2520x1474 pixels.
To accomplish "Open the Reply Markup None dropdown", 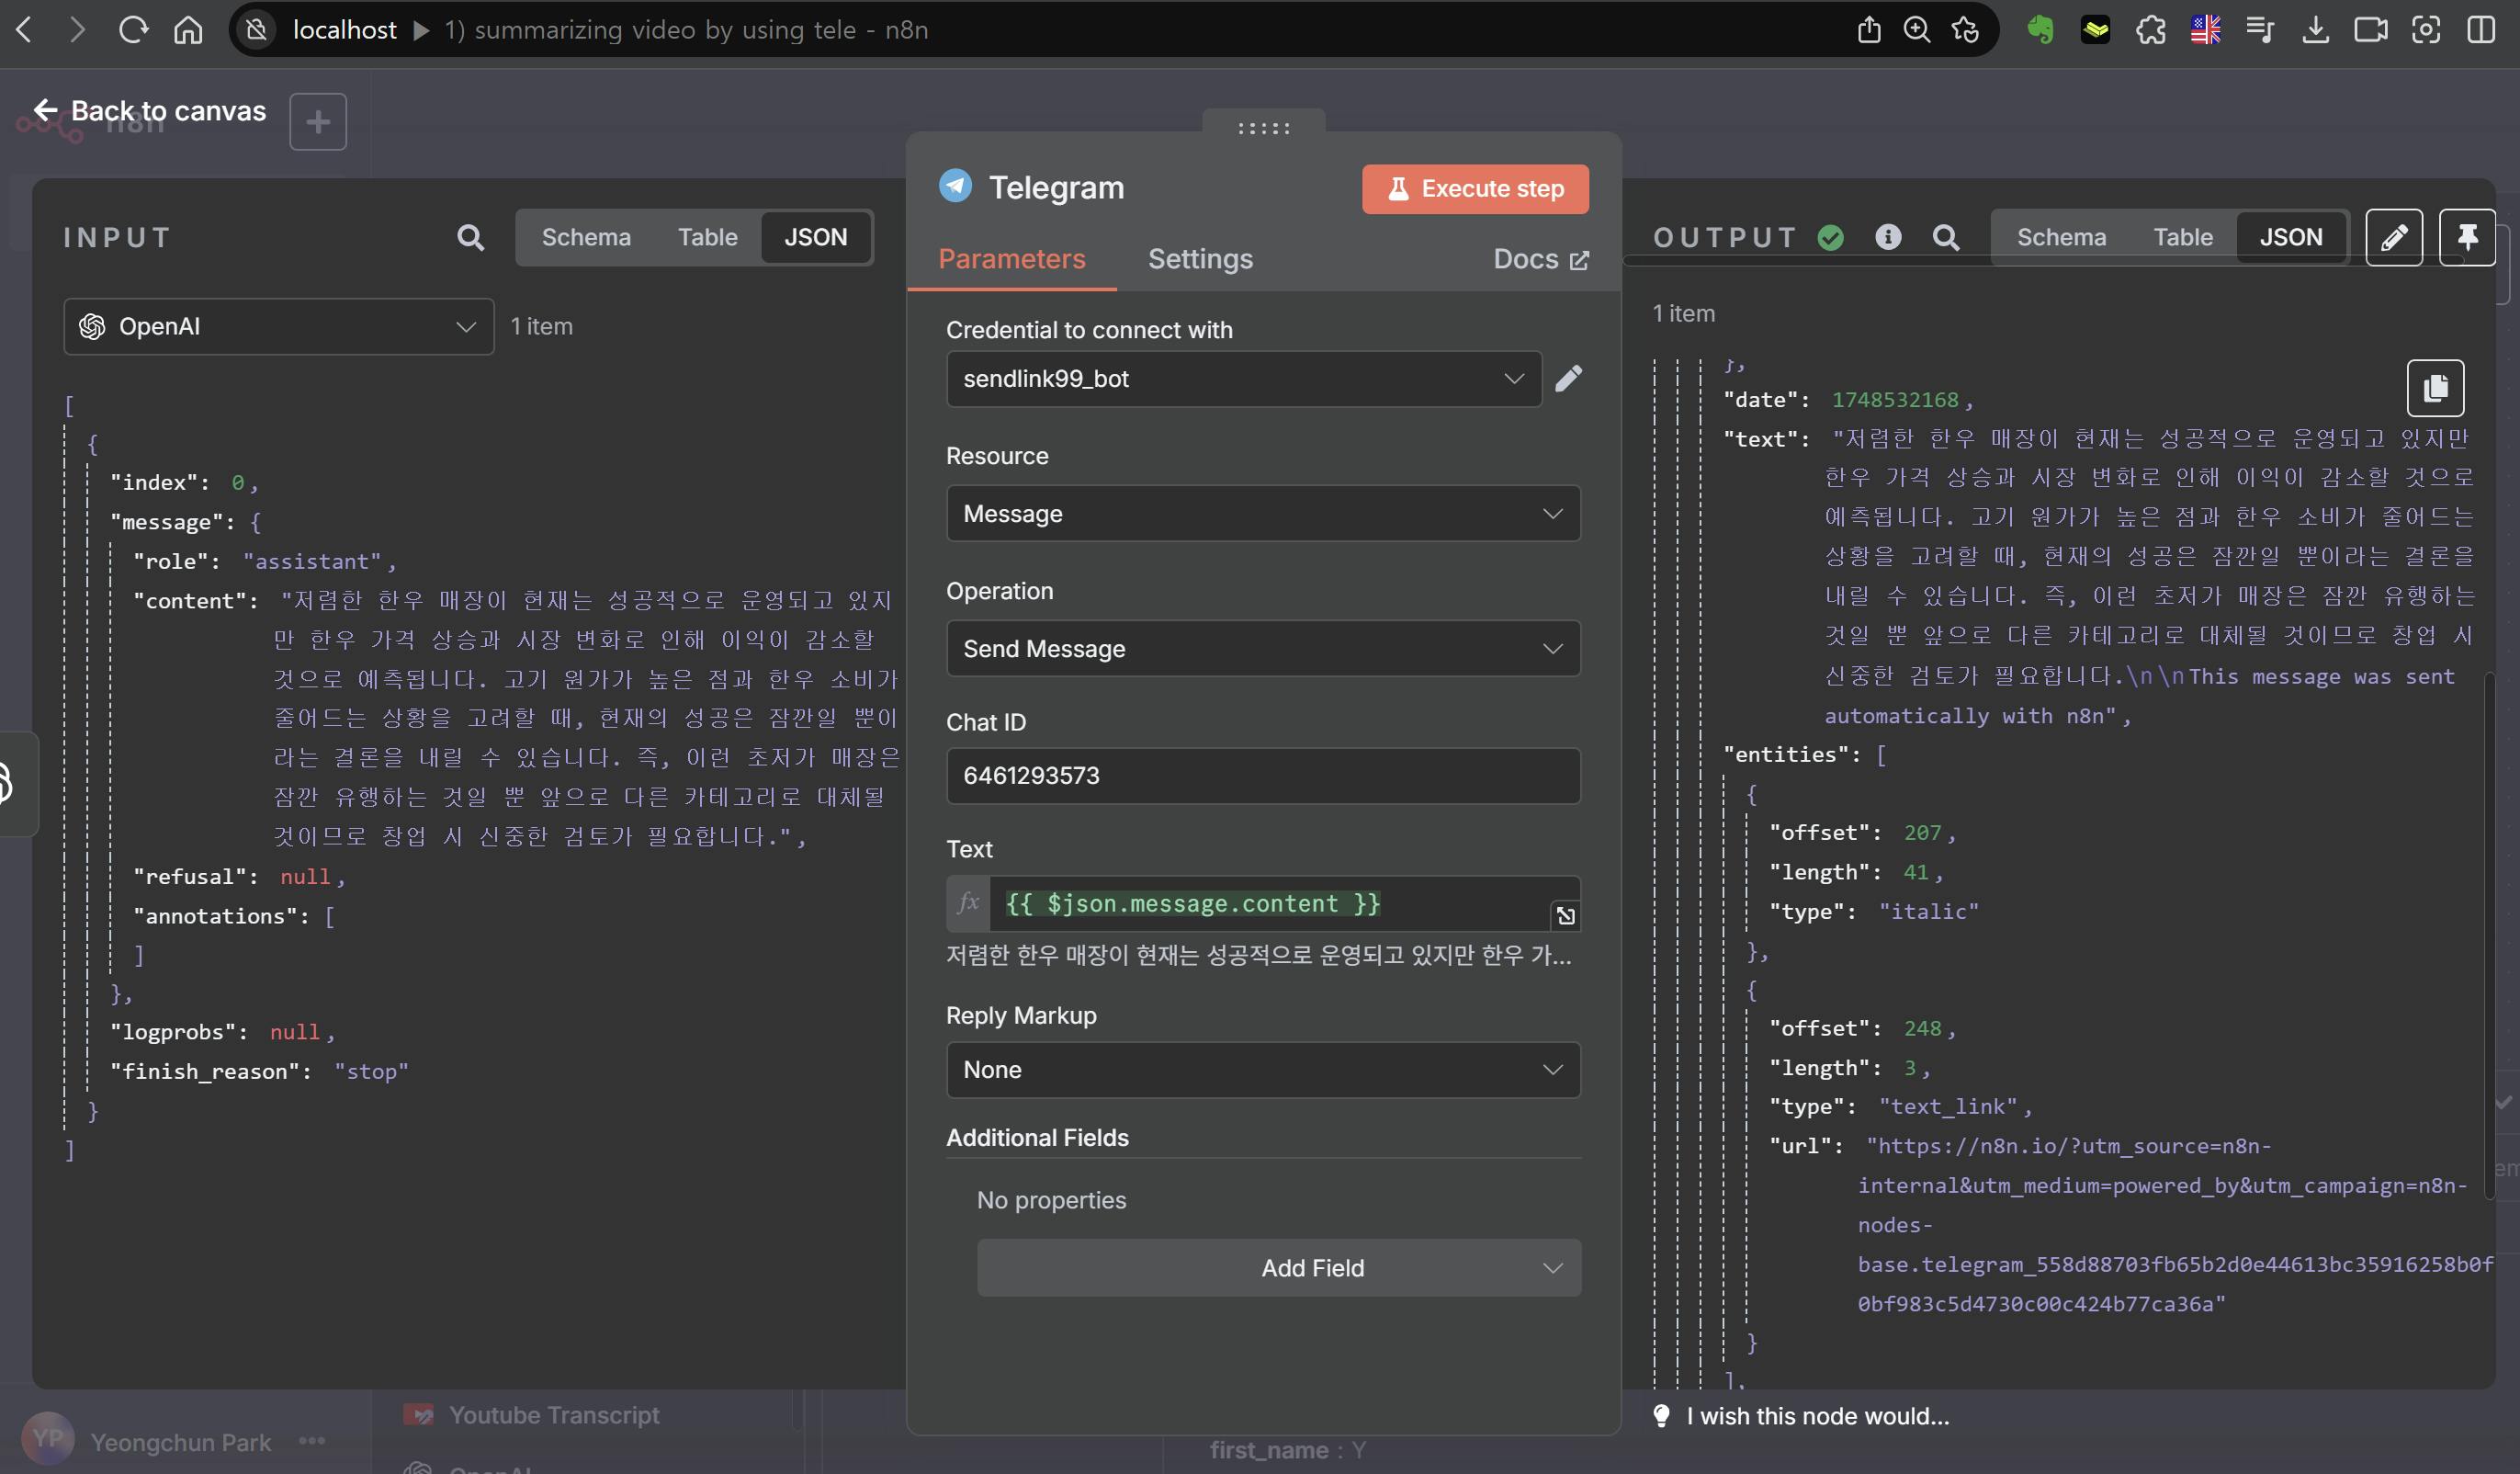I will tap(1262, 1070).
